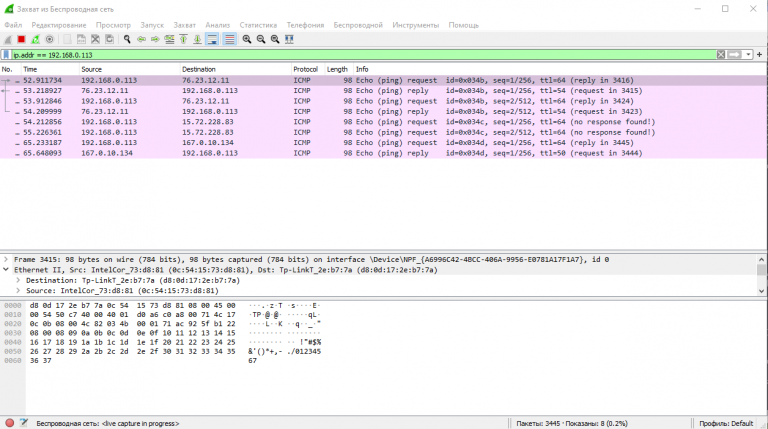Clear the display filter with X
768x429 pixels.
click(721, 55)
